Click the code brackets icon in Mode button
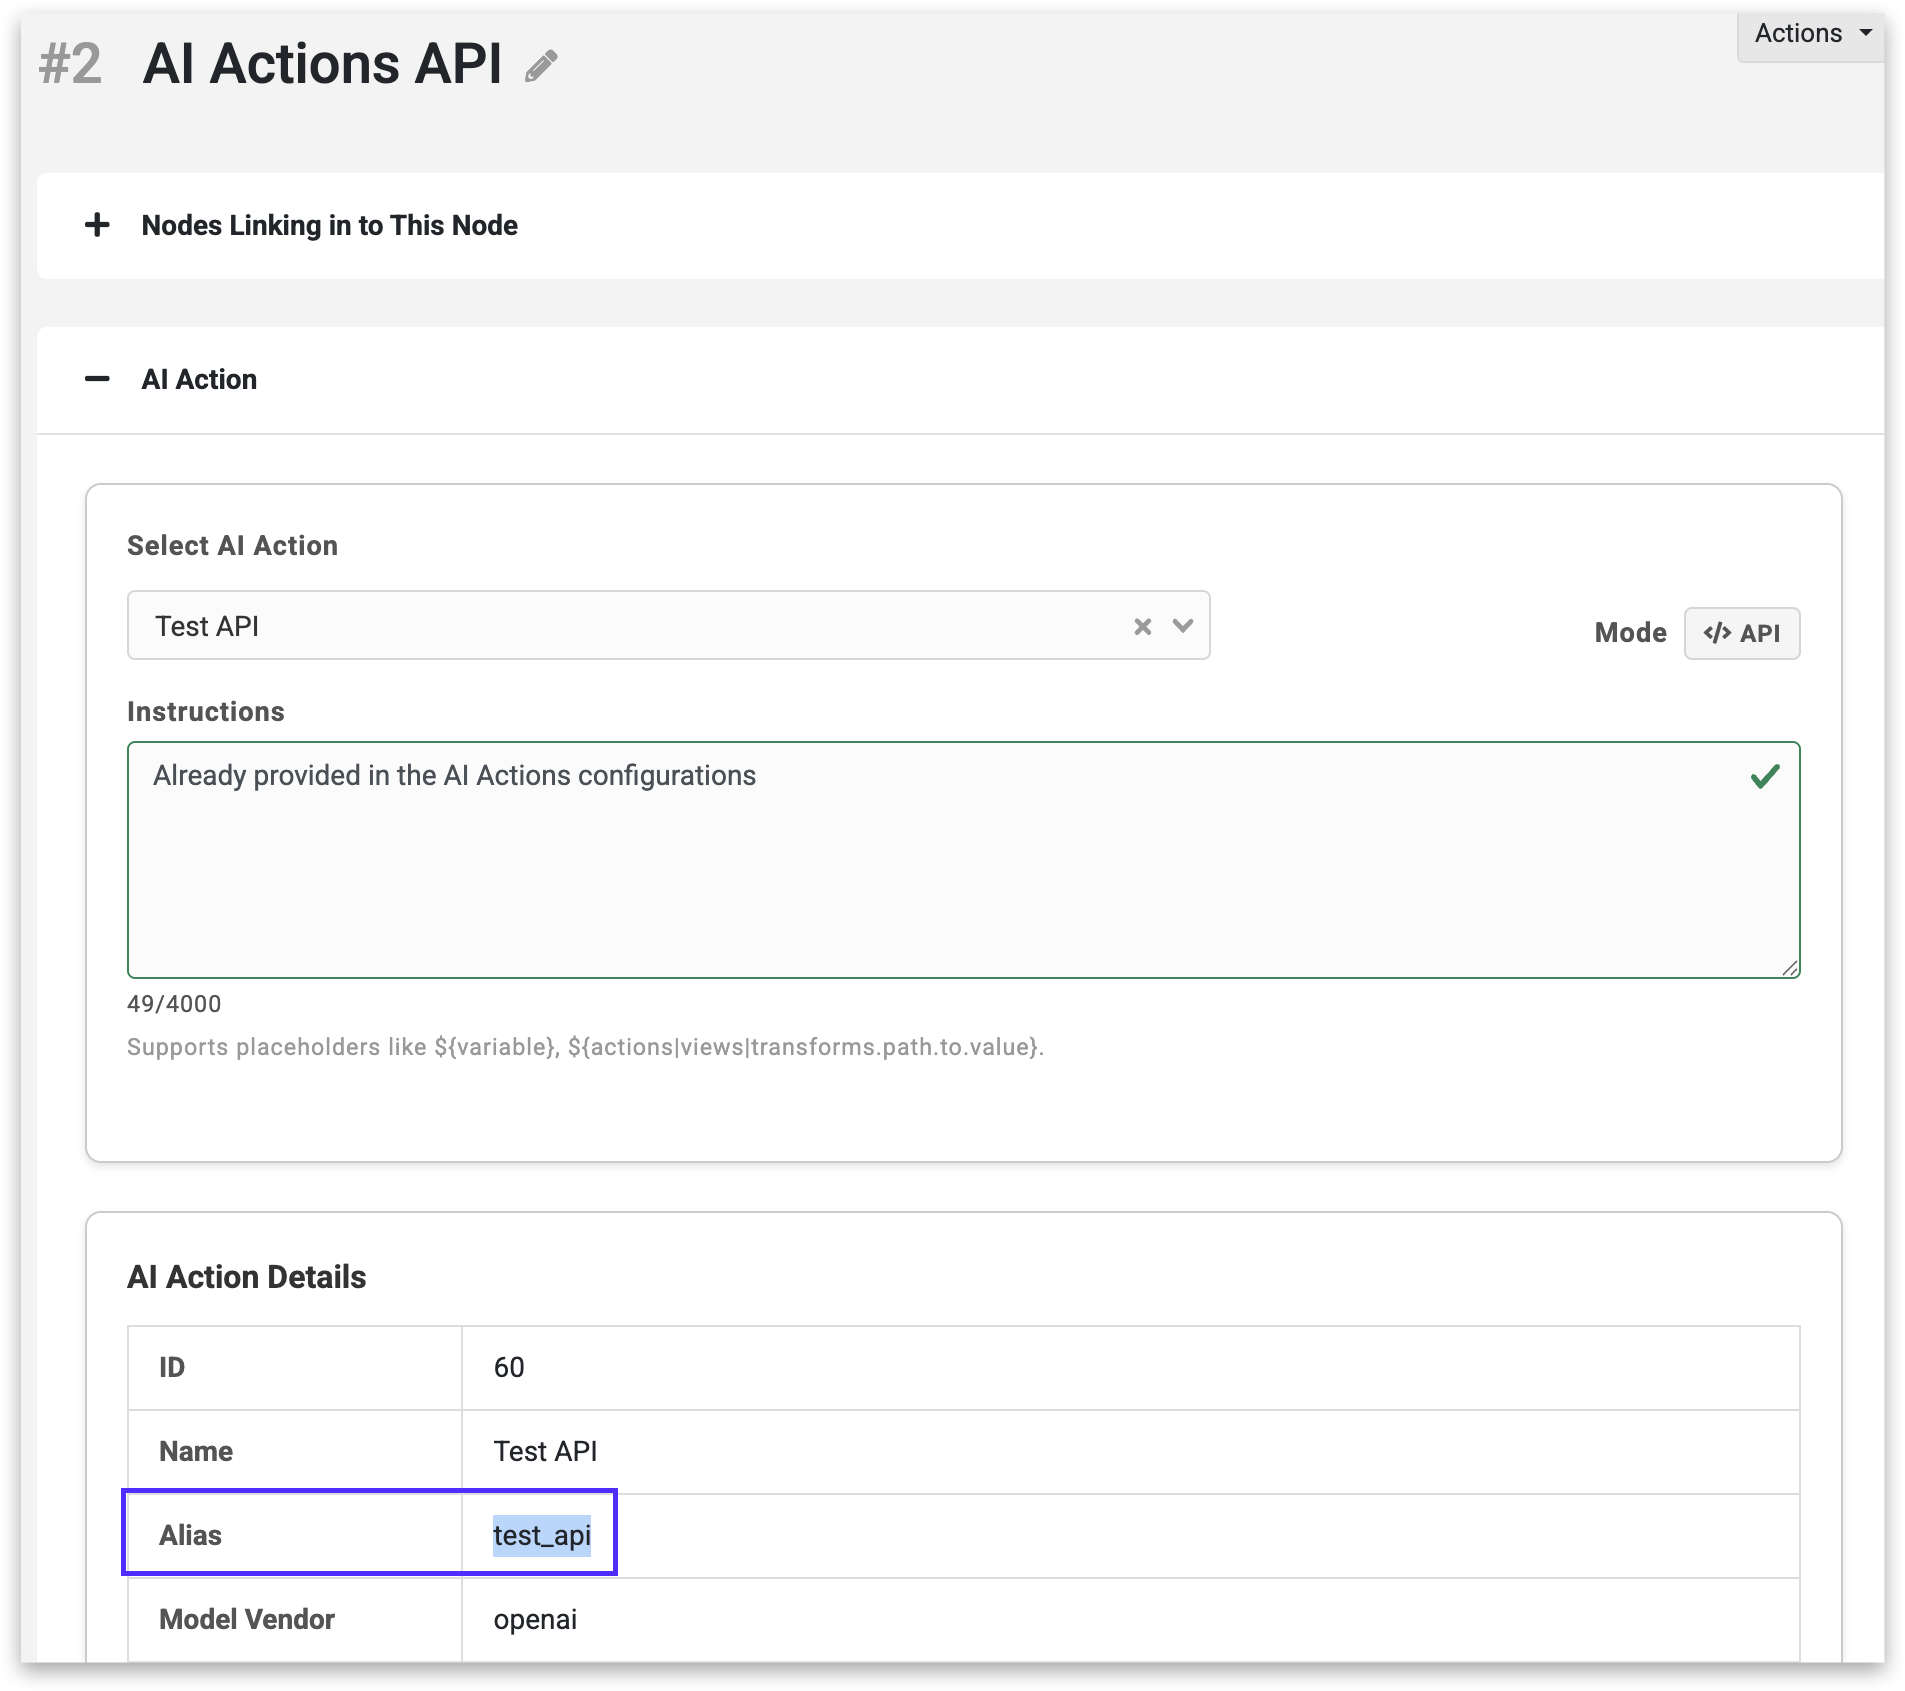Viewport: 1905px width, 1691px height. 1717,633
